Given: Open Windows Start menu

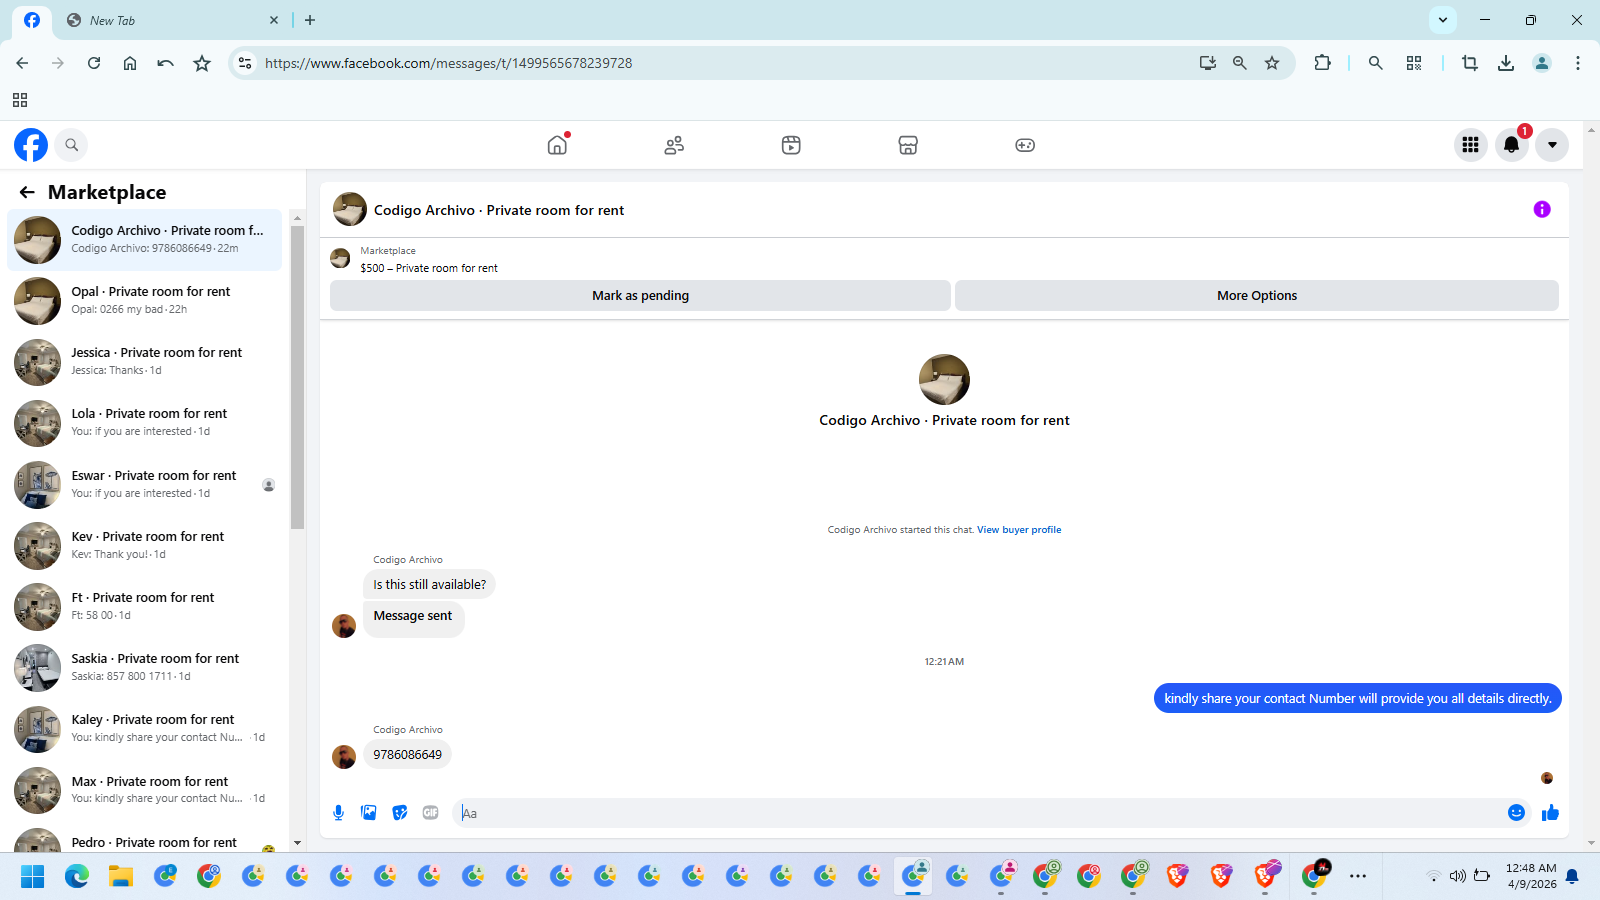Looking at the screenshot, I should click(33, 876).
